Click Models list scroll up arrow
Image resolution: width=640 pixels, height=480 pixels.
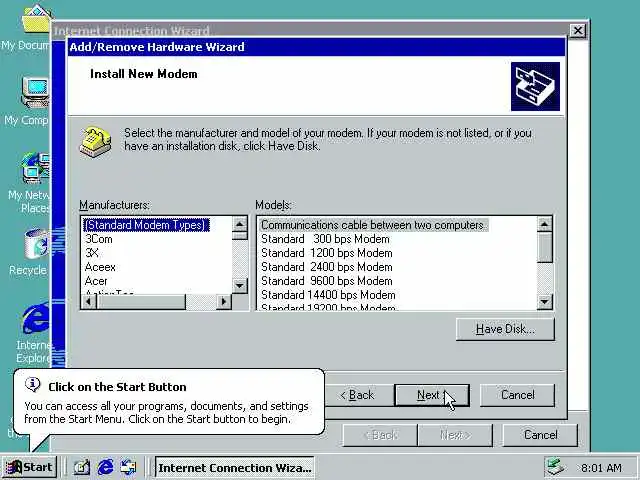544,224
